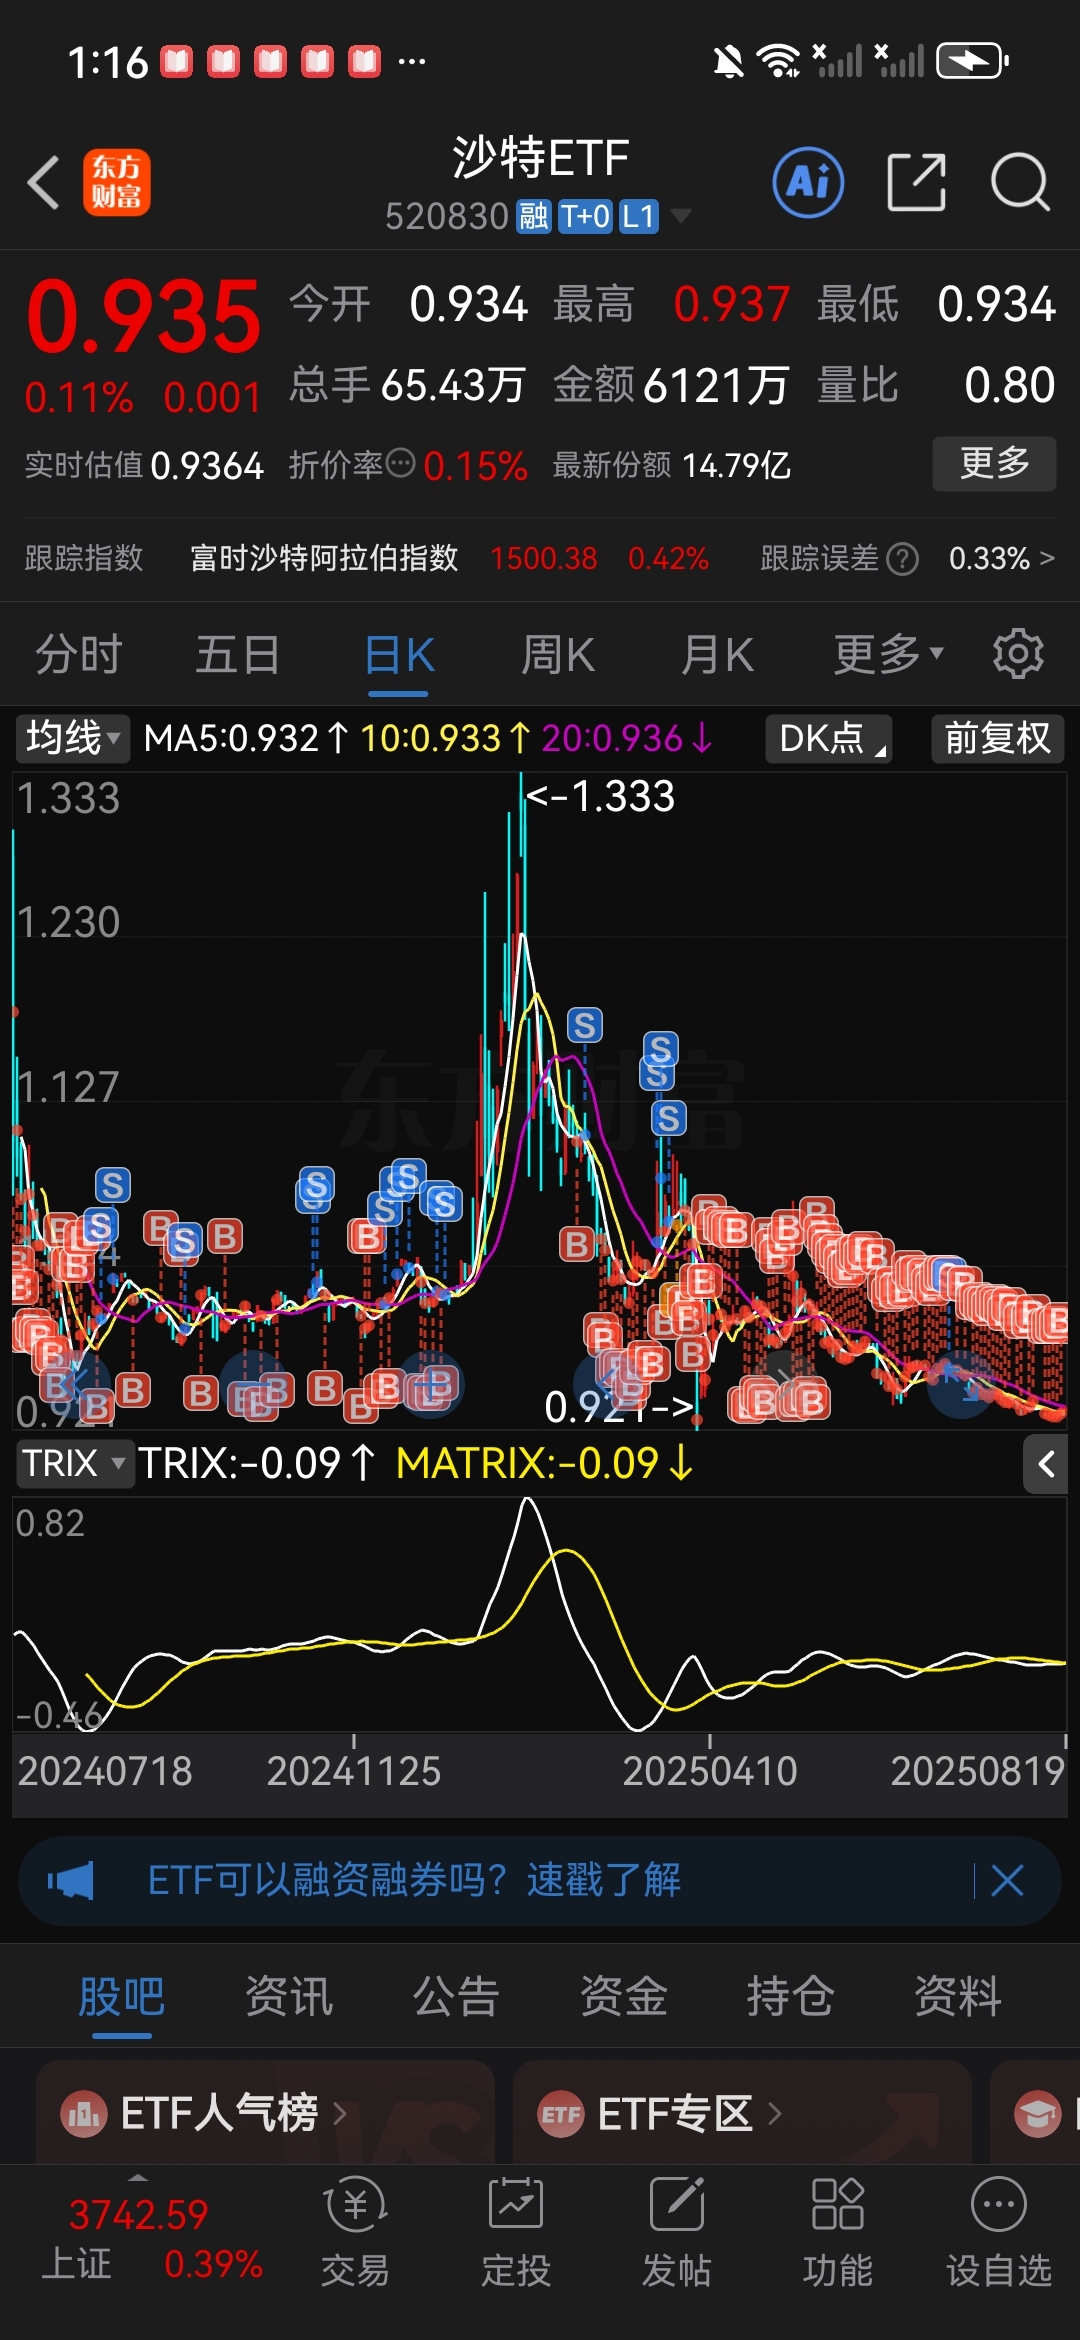The height and width of the screenshot is (2340, 1080).
Task: Add to watchlist via 设自选
Action: pyautogui.click(x=999, y=2233)
